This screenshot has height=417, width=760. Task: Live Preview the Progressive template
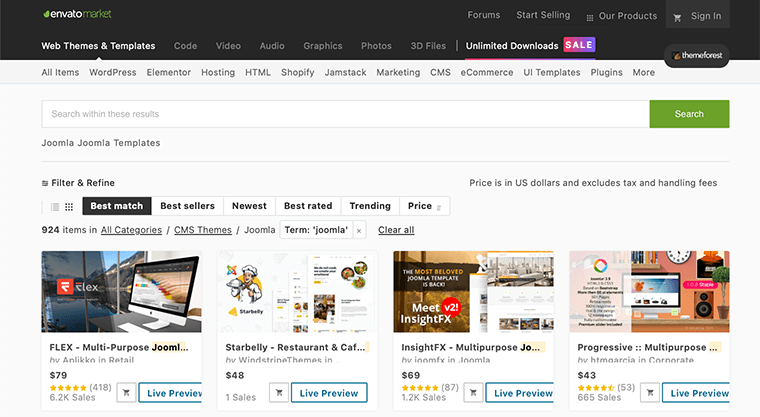pyautogui.click(x=696, y=393)
